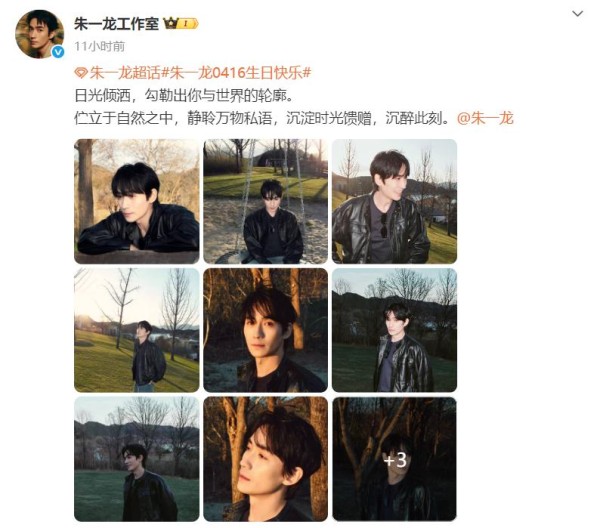Screen dimensions: 600x528
Task: Open photo of man sitting on swing
Action: (266, 201)
